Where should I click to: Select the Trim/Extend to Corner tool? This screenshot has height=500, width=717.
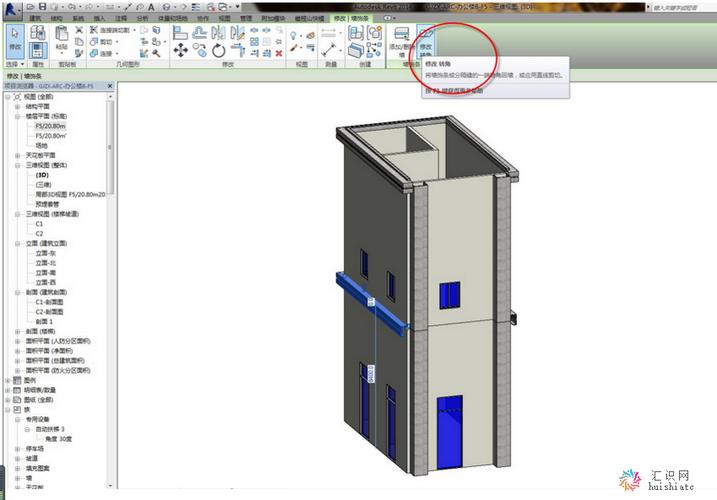237,50
